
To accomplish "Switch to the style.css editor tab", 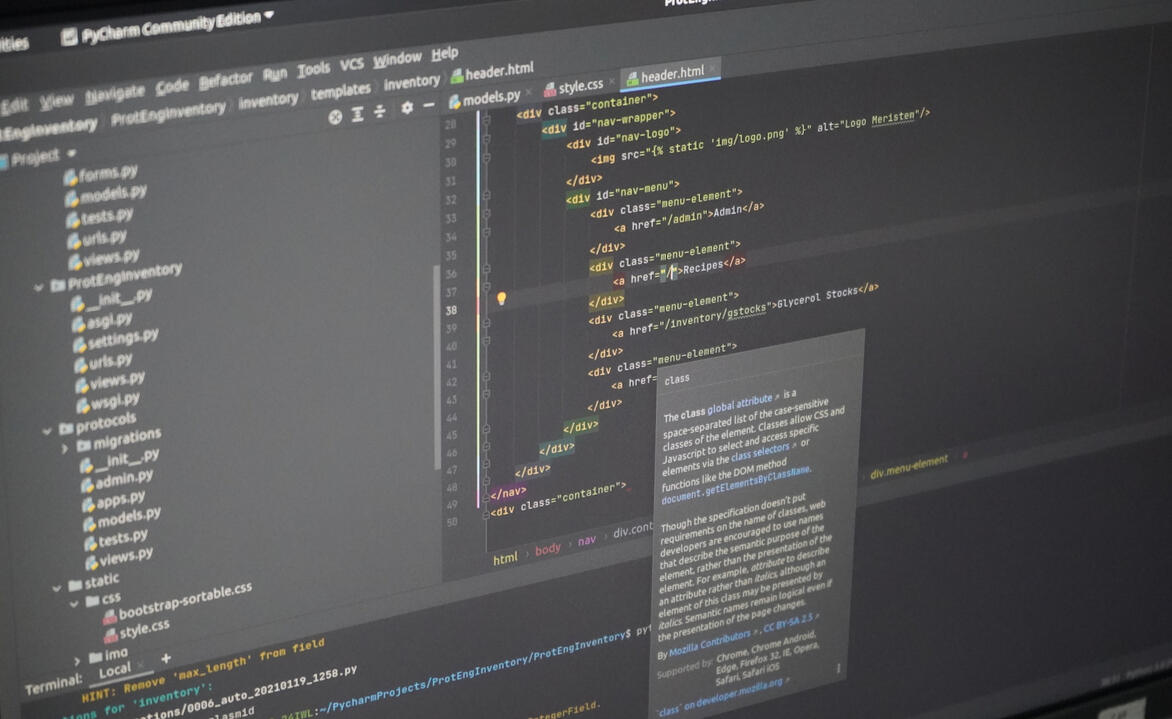I will [x=580, y=86].
